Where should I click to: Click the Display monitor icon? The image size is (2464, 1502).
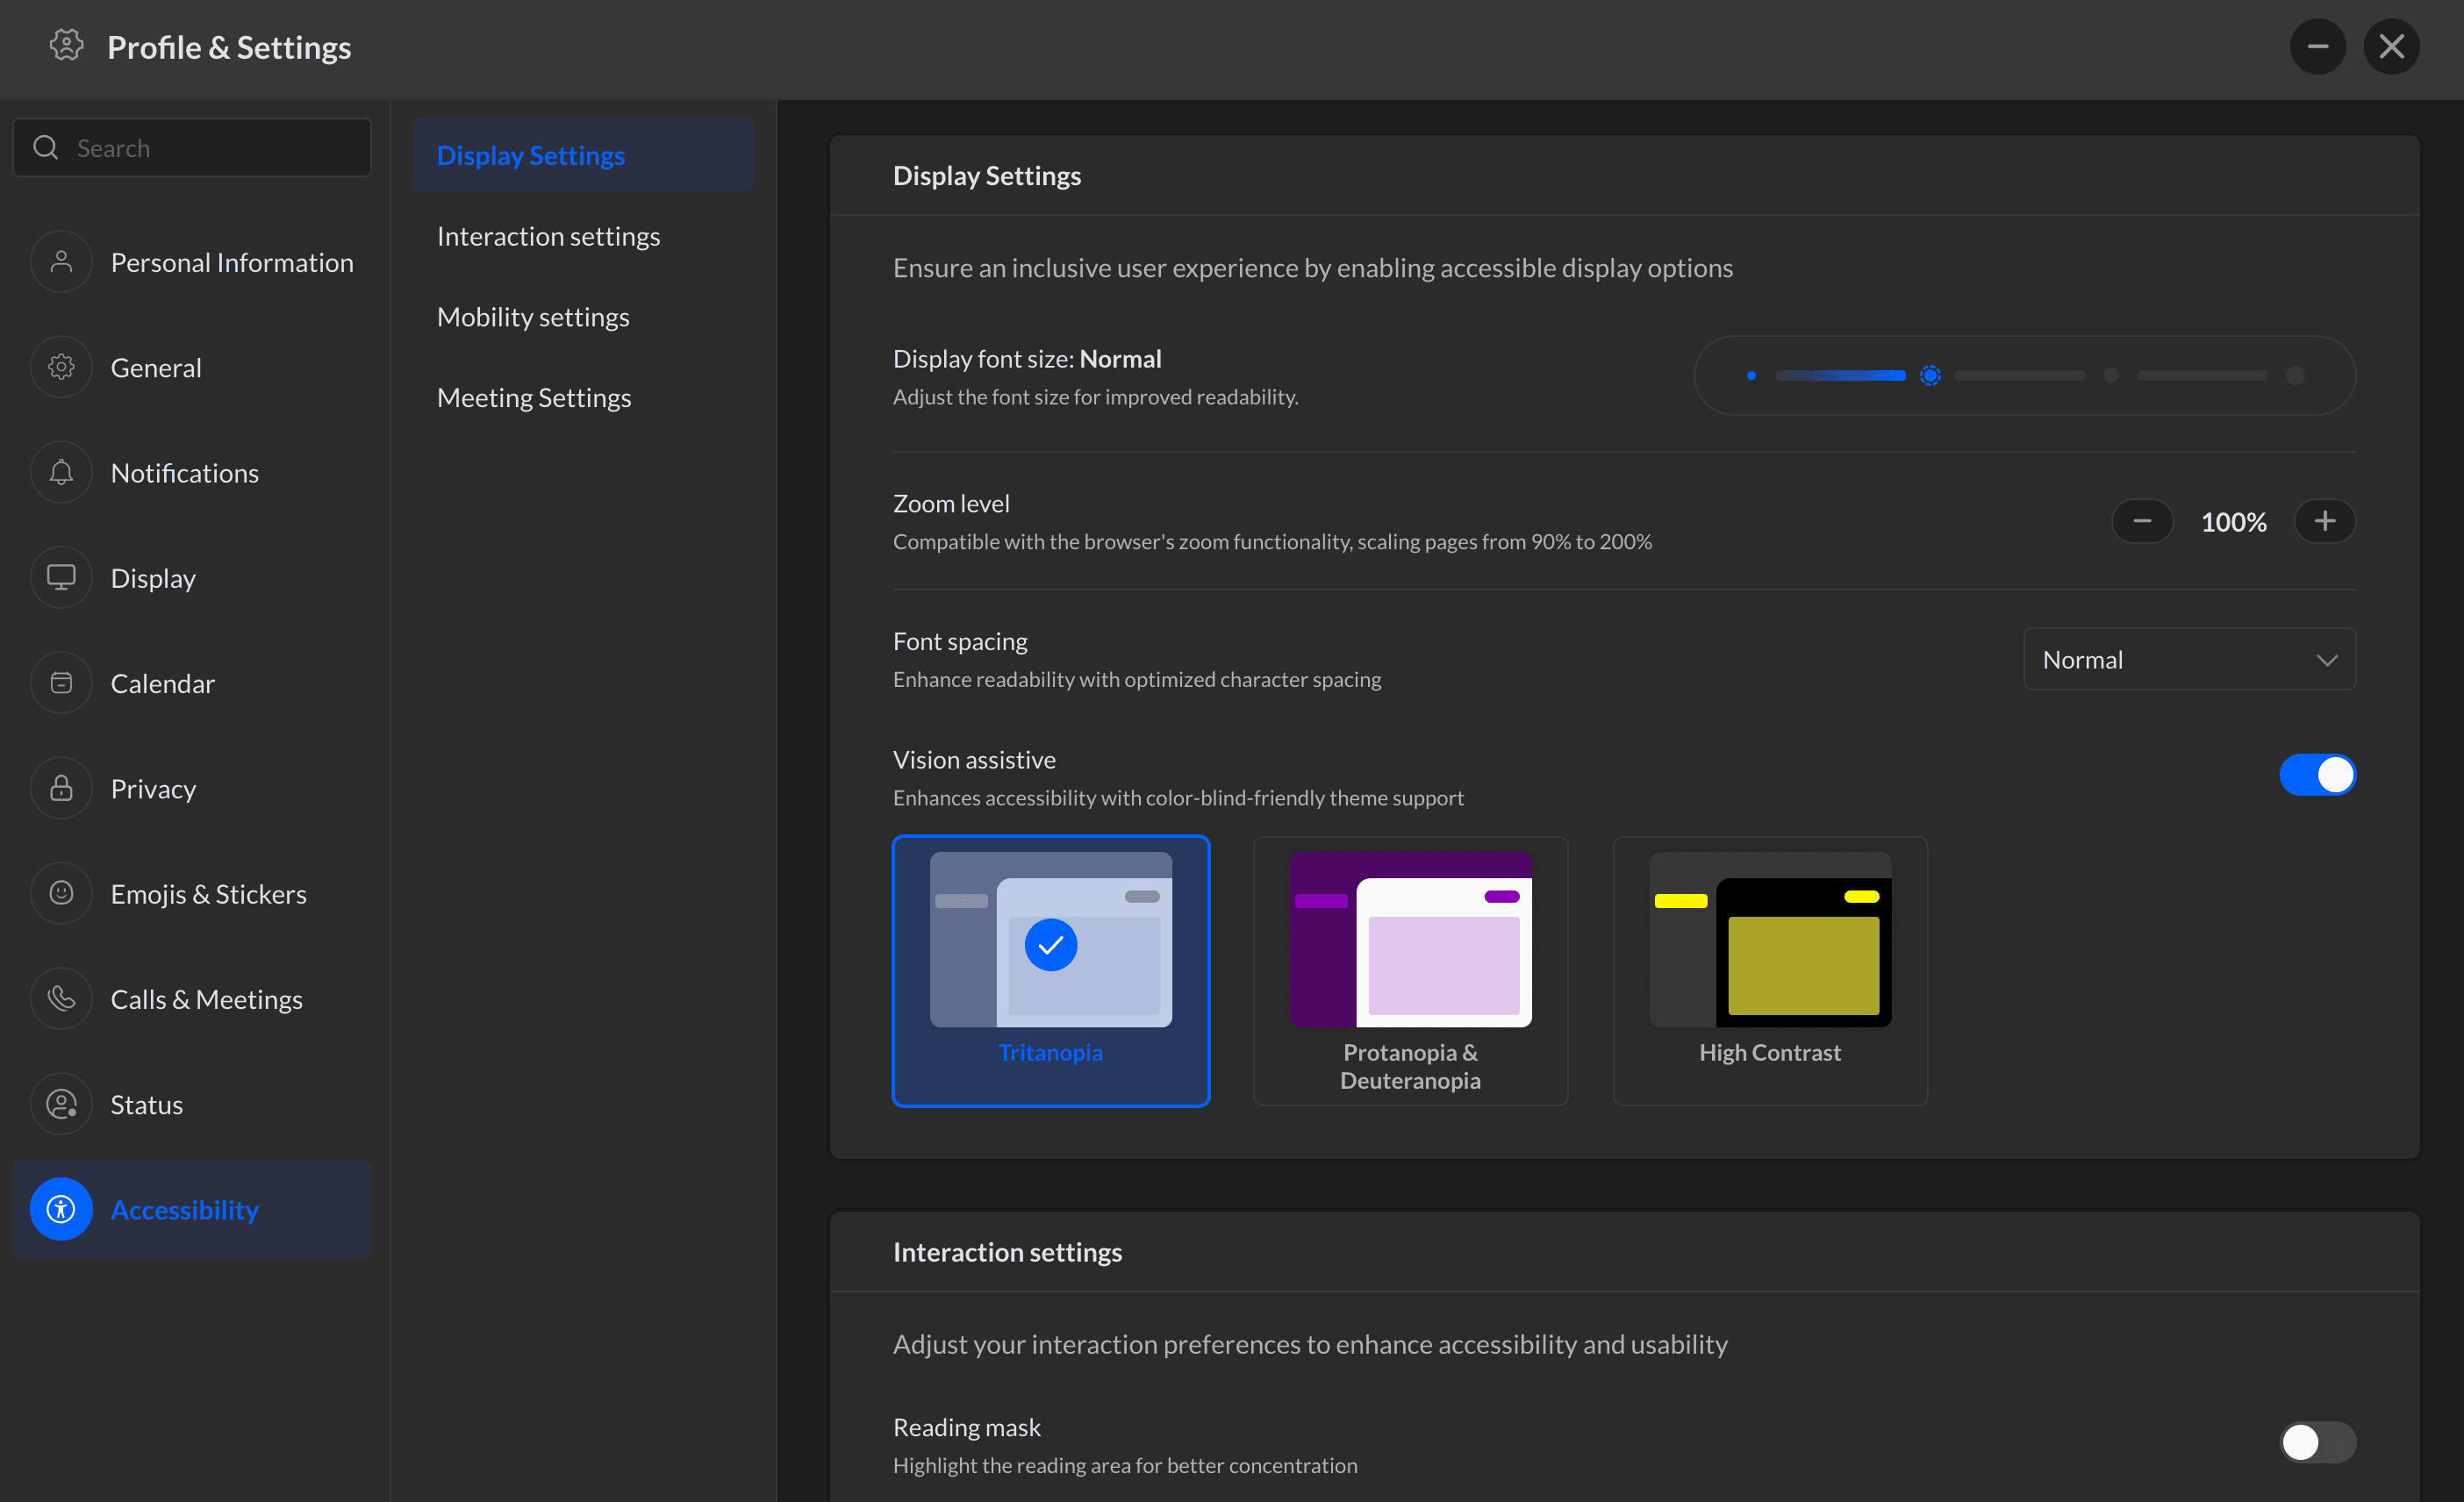point(61,578)
